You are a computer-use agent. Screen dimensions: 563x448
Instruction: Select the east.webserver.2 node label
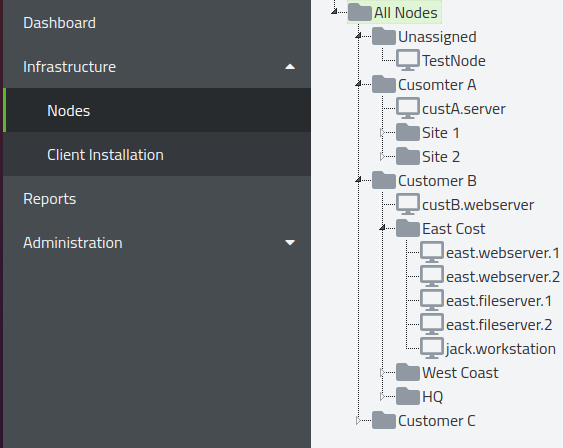[503, 277]
